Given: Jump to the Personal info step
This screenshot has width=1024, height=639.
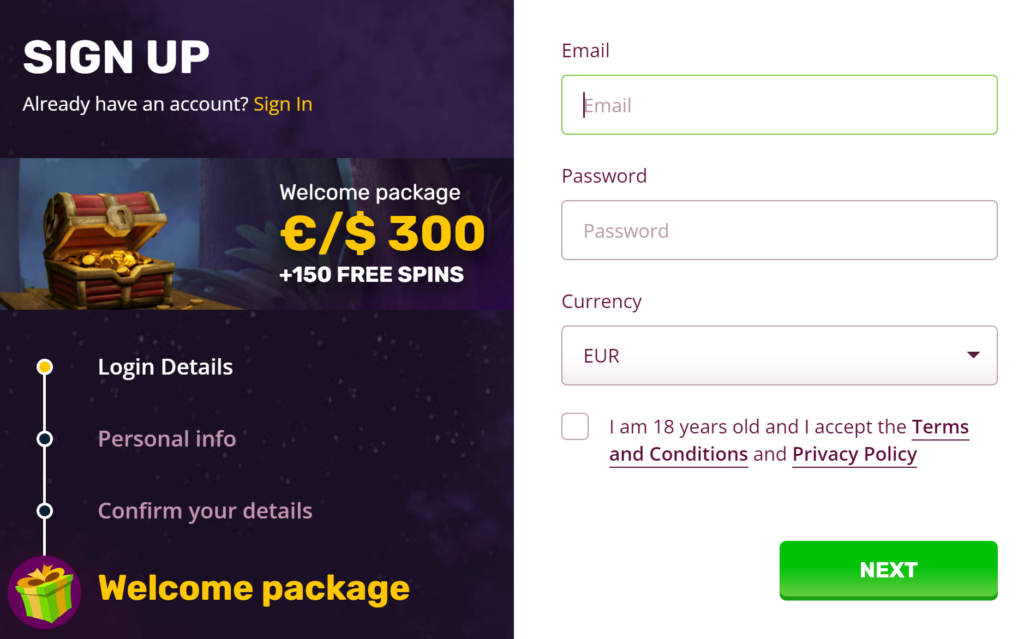Looking at the screenshot, I should tap(166, 439).
